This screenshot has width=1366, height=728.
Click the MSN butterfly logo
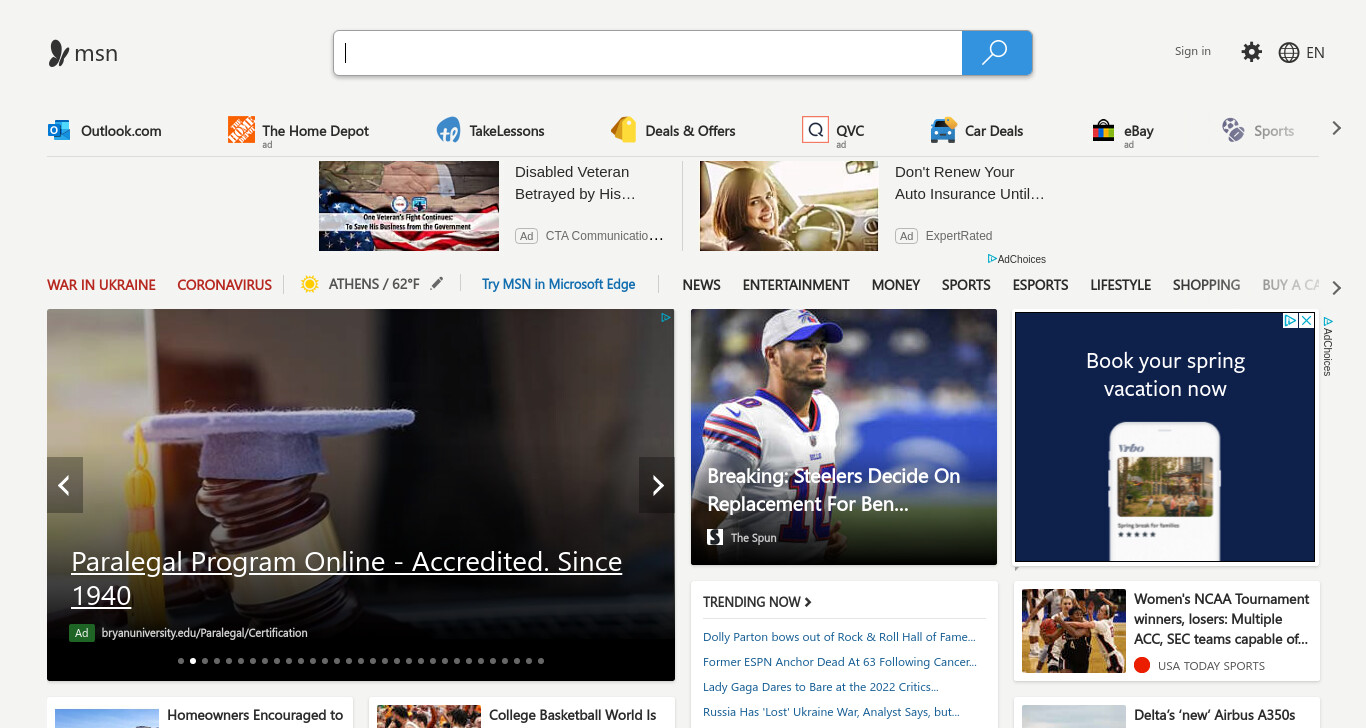[x=59, y=53]
